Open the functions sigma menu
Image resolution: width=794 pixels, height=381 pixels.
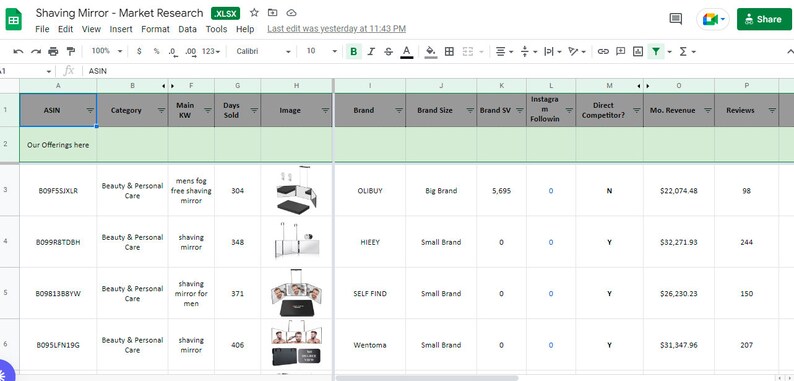(x=683, y=51)
